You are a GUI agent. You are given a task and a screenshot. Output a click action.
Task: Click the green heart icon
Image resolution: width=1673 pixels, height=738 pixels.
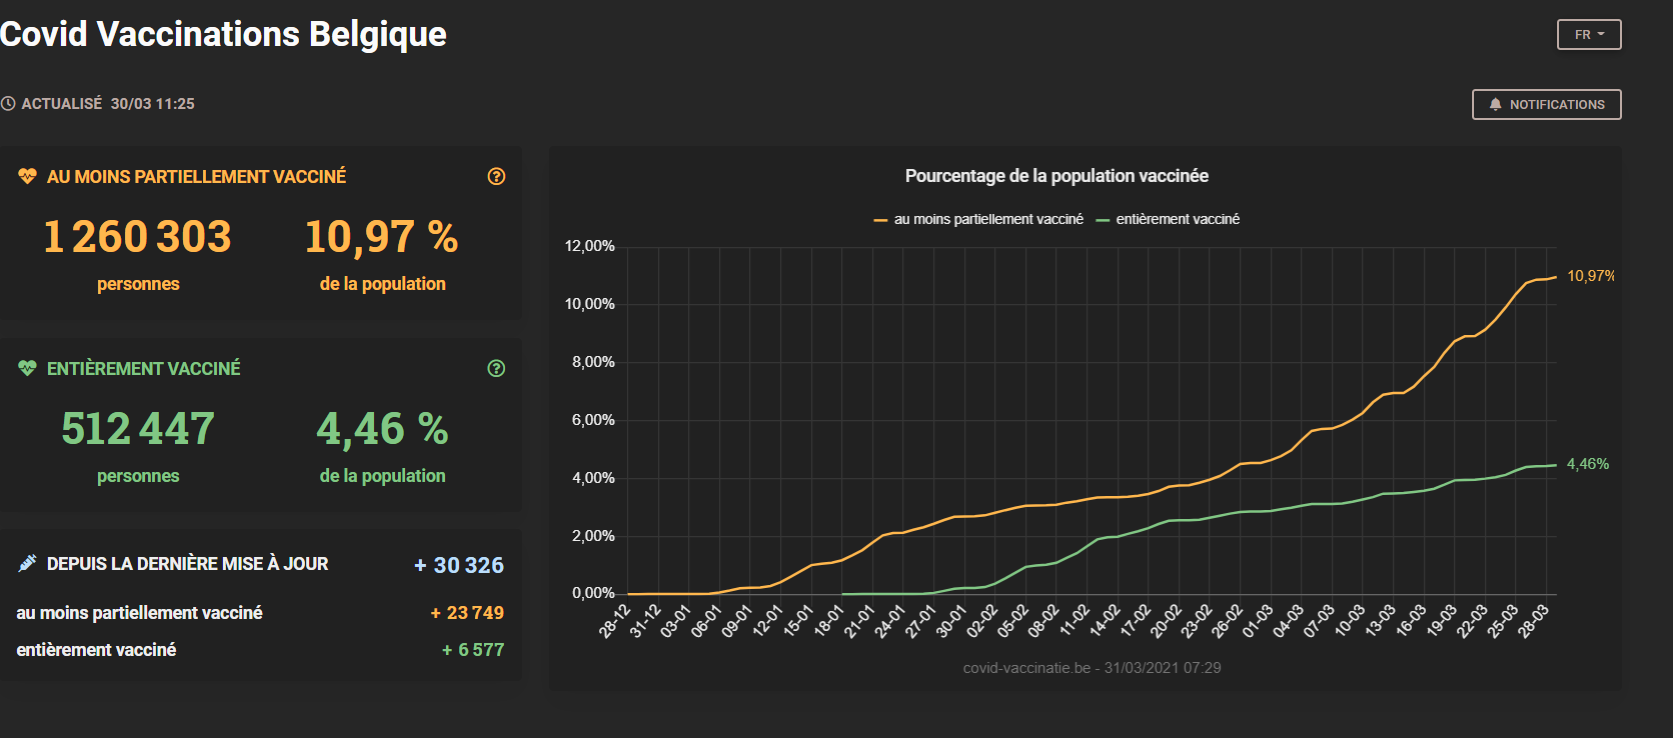pos(27,369)
